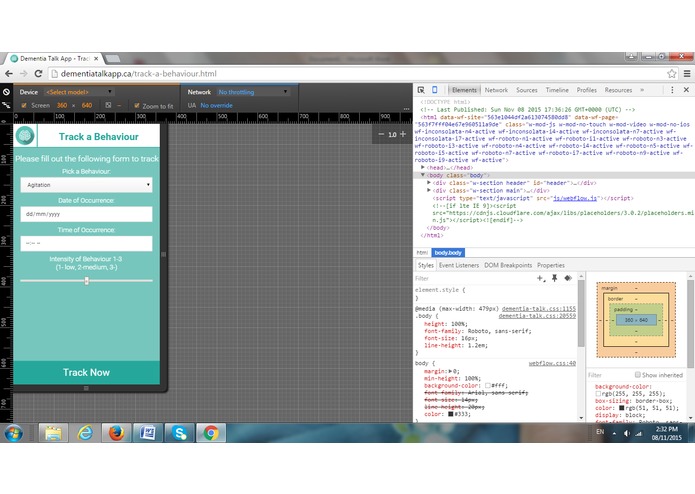
Task: Add a new style rule plus icon
Action: [540, 278]
